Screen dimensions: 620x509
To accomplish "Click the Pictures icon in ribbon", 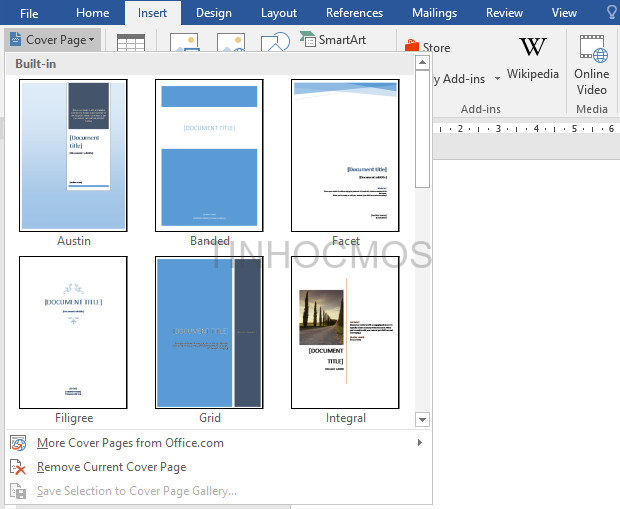I will click(184, 42).
